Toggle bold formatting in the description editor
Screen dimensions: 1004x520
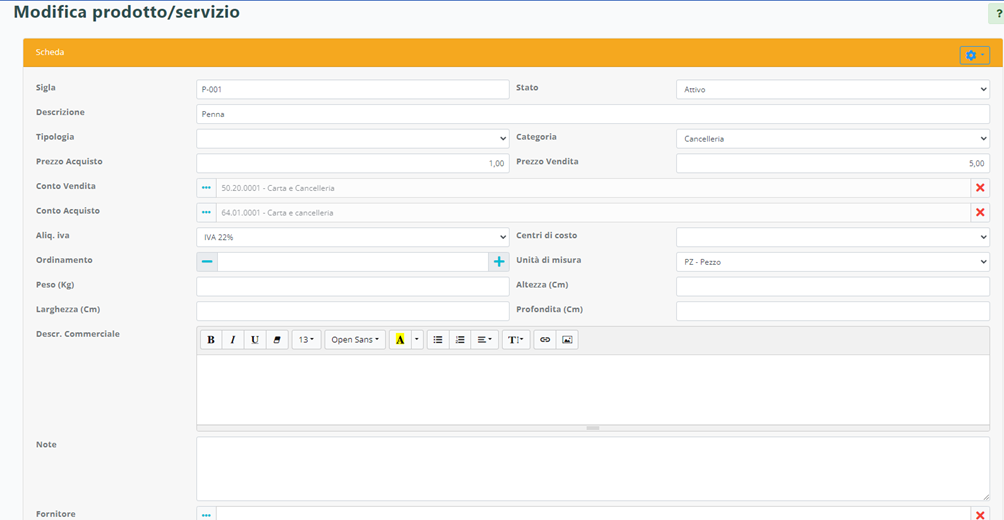pos(211,340)
